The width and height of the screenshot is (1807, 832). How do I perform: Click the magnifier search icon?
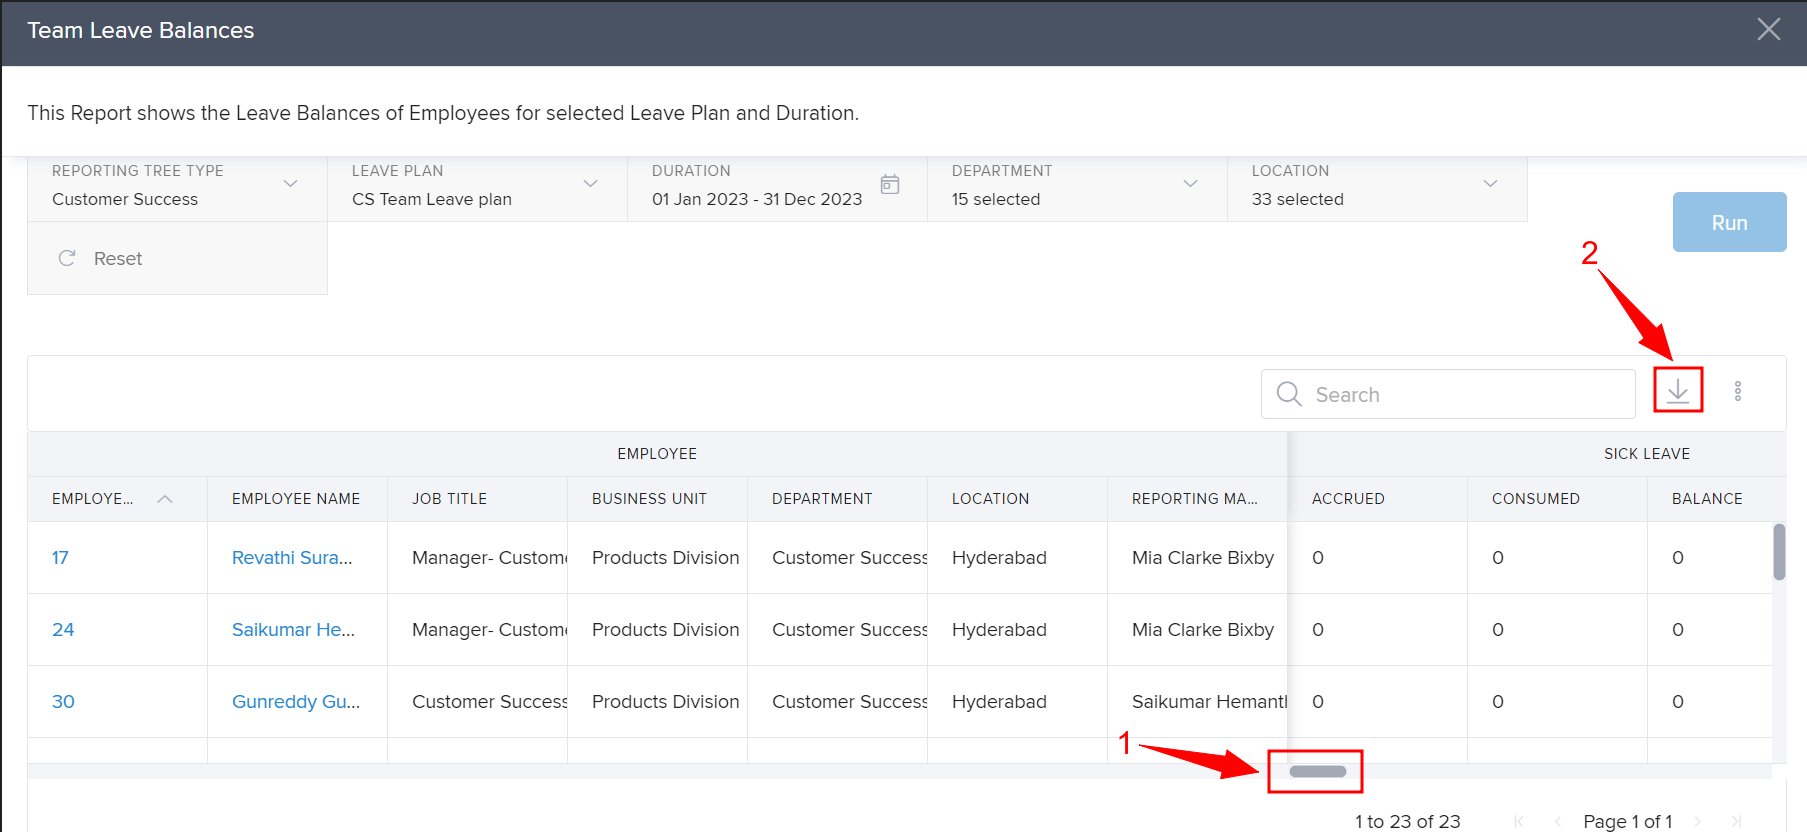tap(1289, 394)
